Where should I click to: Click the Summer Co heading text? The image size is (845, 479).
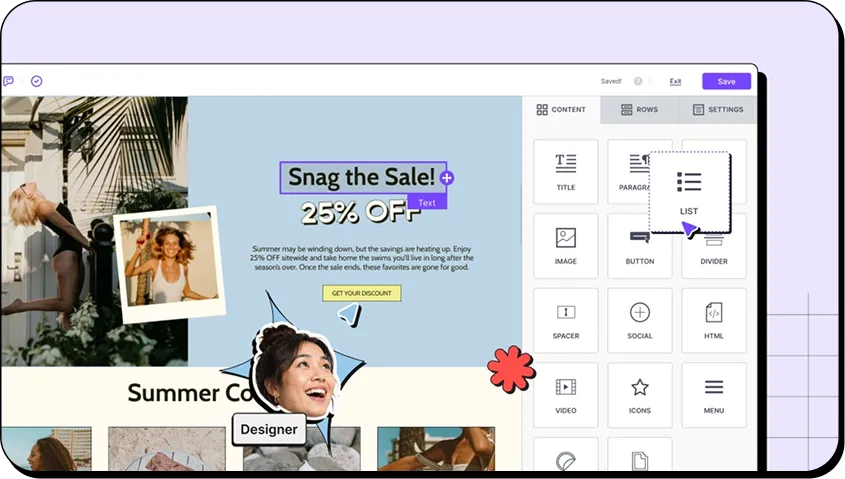tap(189, 393)
